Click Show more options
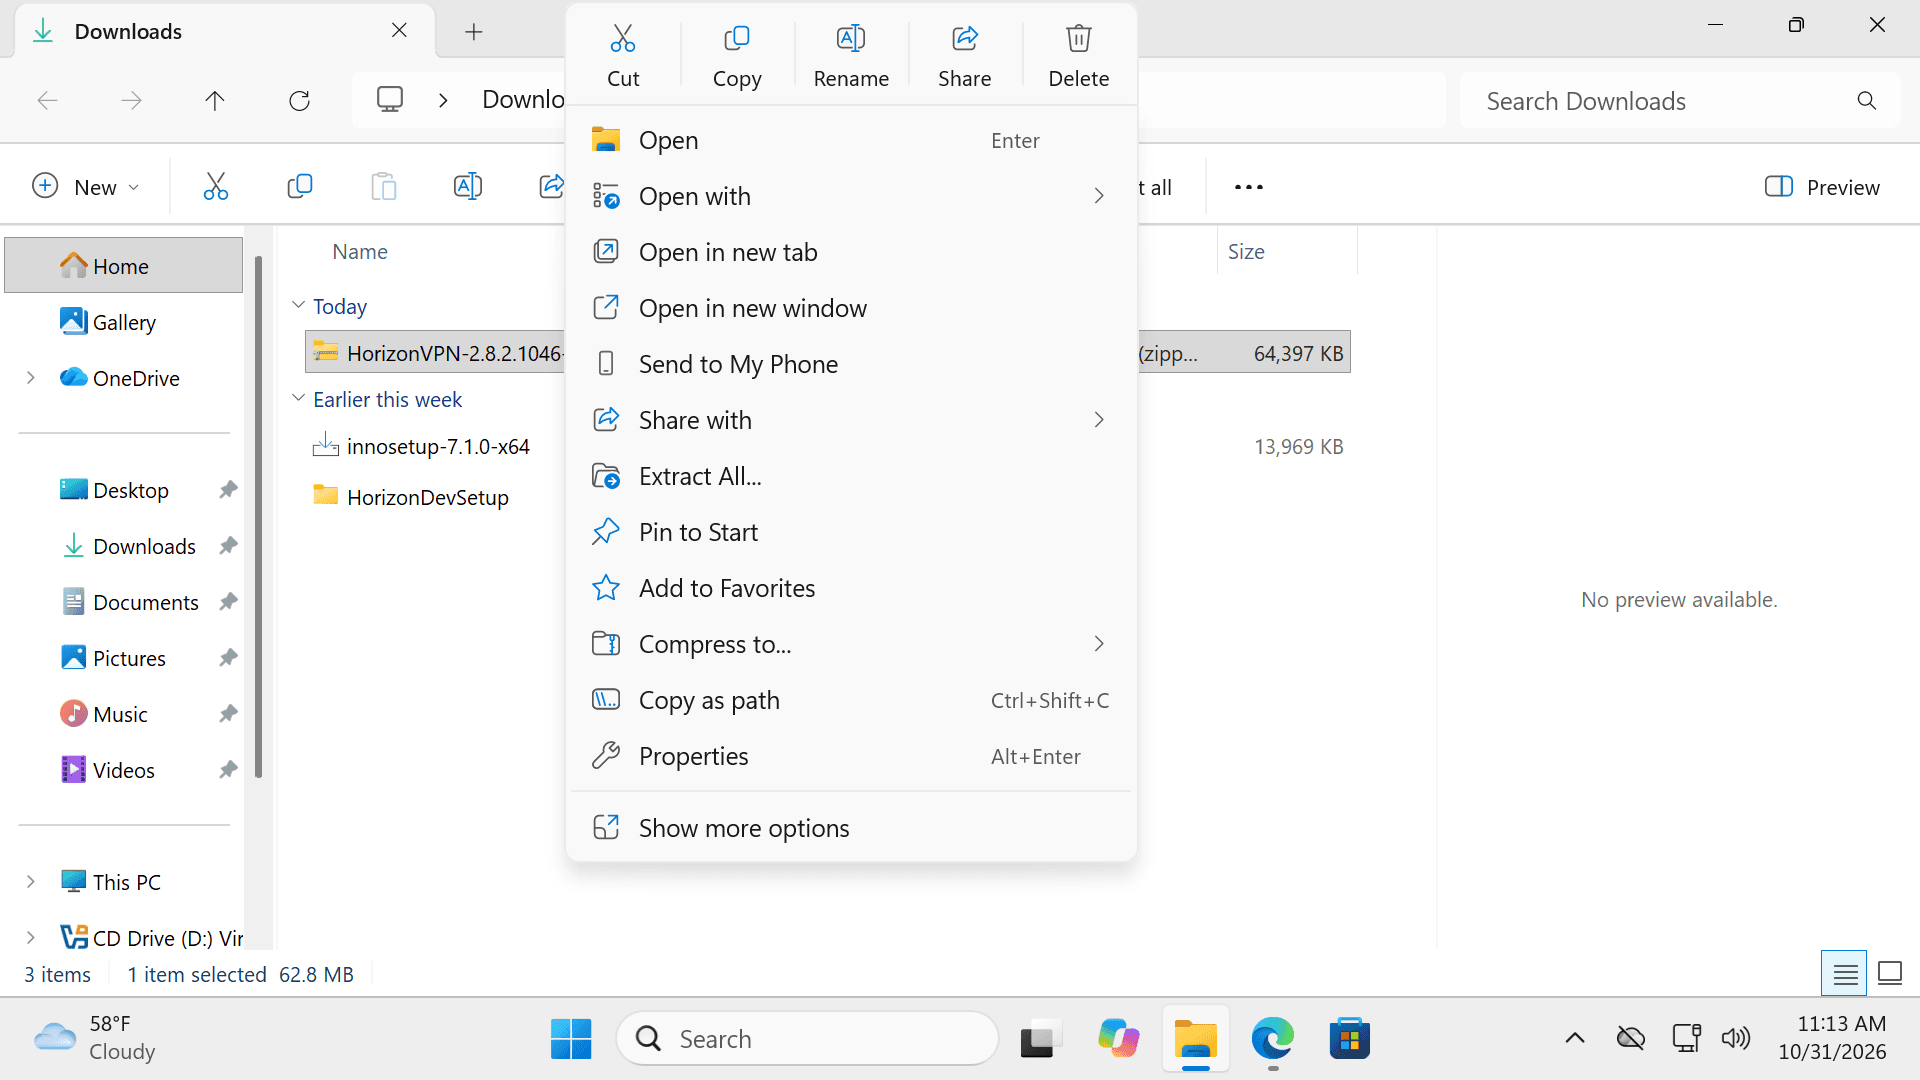1920x1080 pixels. click(x=851, y=829)
